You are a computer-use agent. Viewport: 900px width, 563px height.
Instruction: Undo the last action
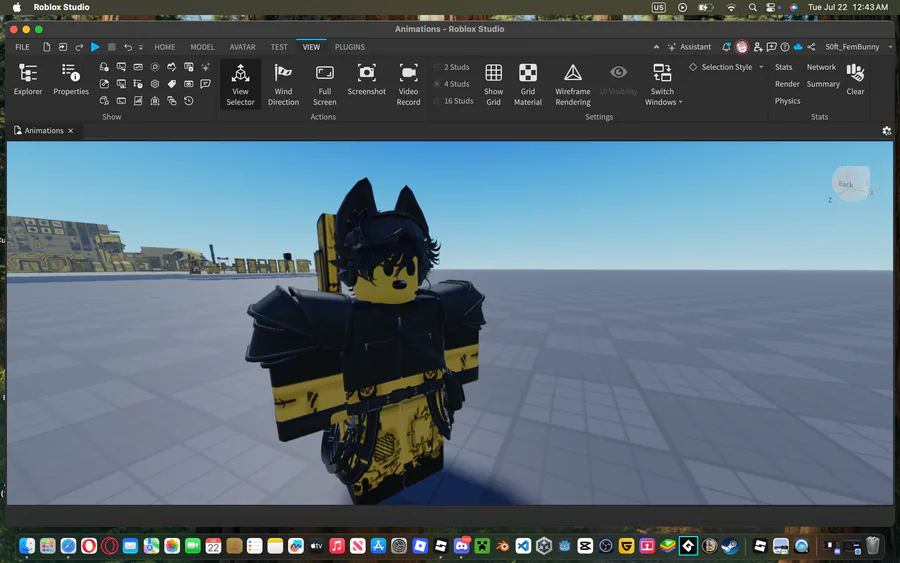(x=128, y=47)
